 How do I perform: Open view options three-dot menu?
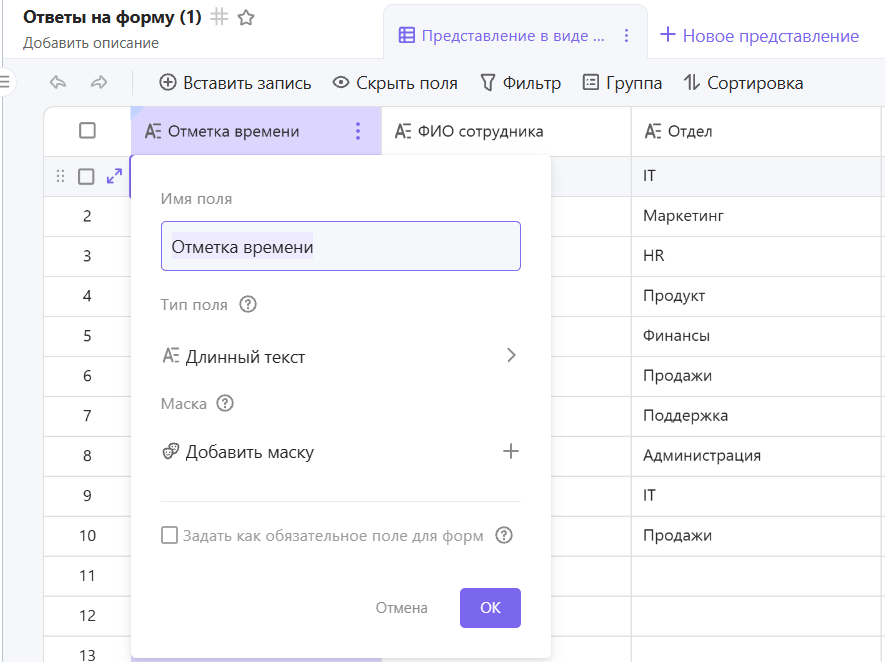pyautogui.click(x=626, y=36)
